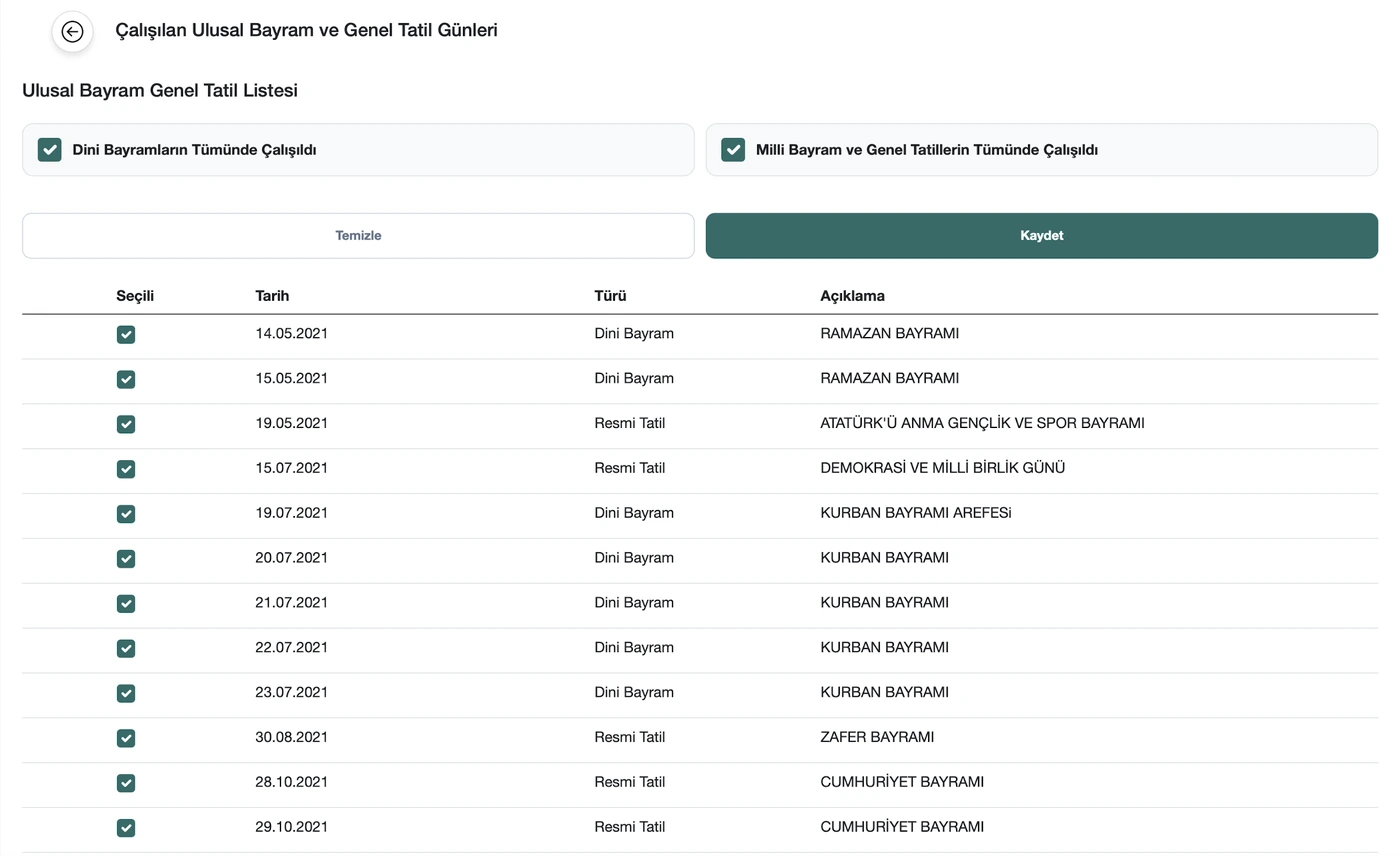Viewport: 1400px width, 856px height.
Task: Toggle the 15.07.2021 row checkbox
Action: [x=126, y=469]
